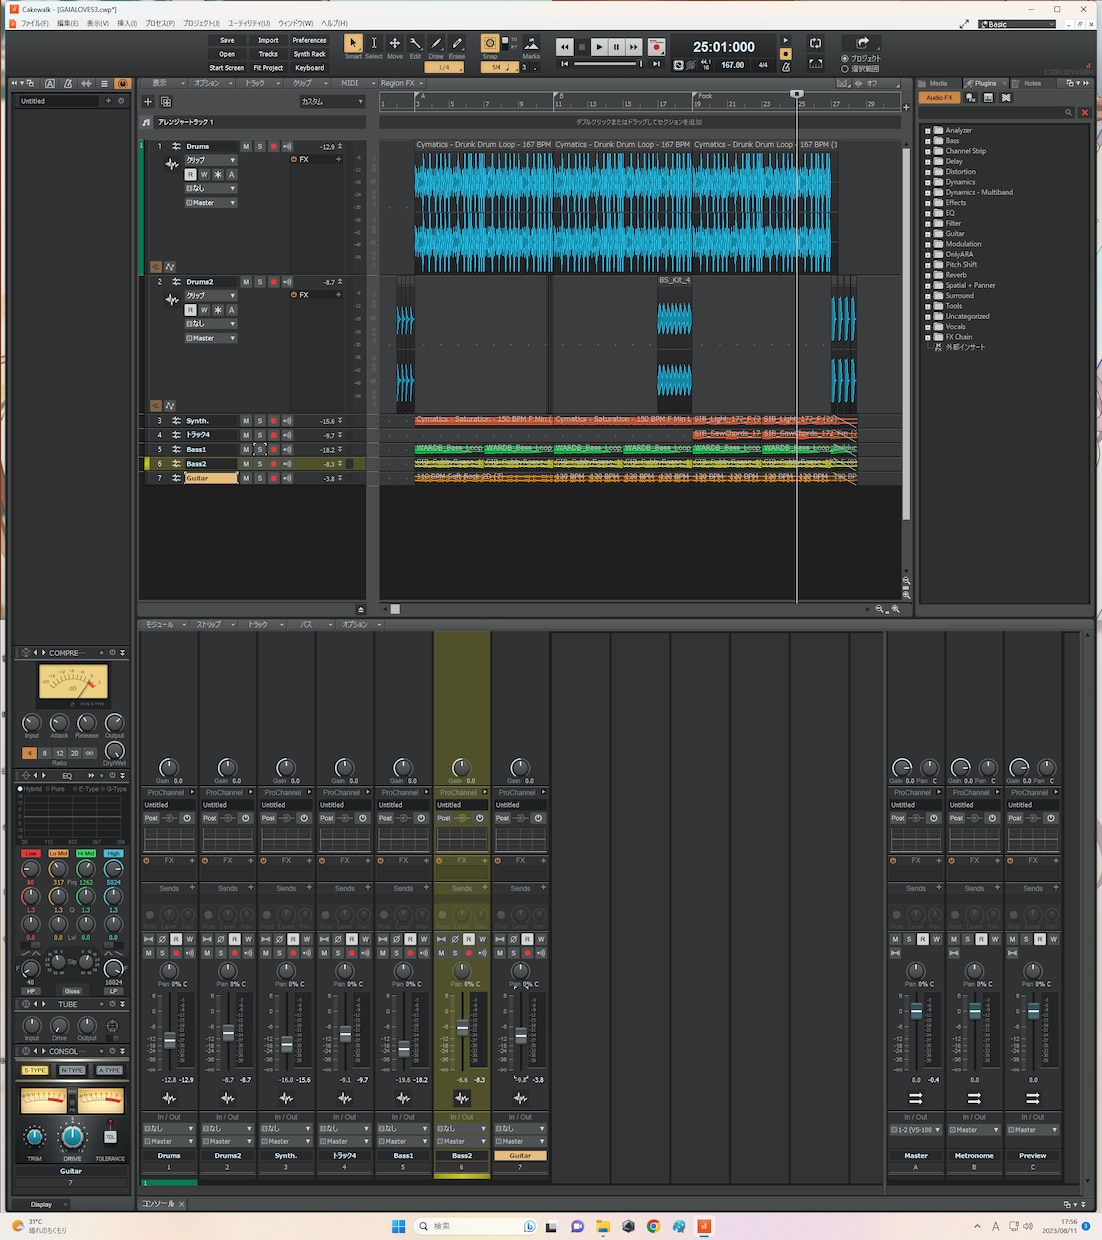Rewind using the transport rewind button

click(565, 47)
